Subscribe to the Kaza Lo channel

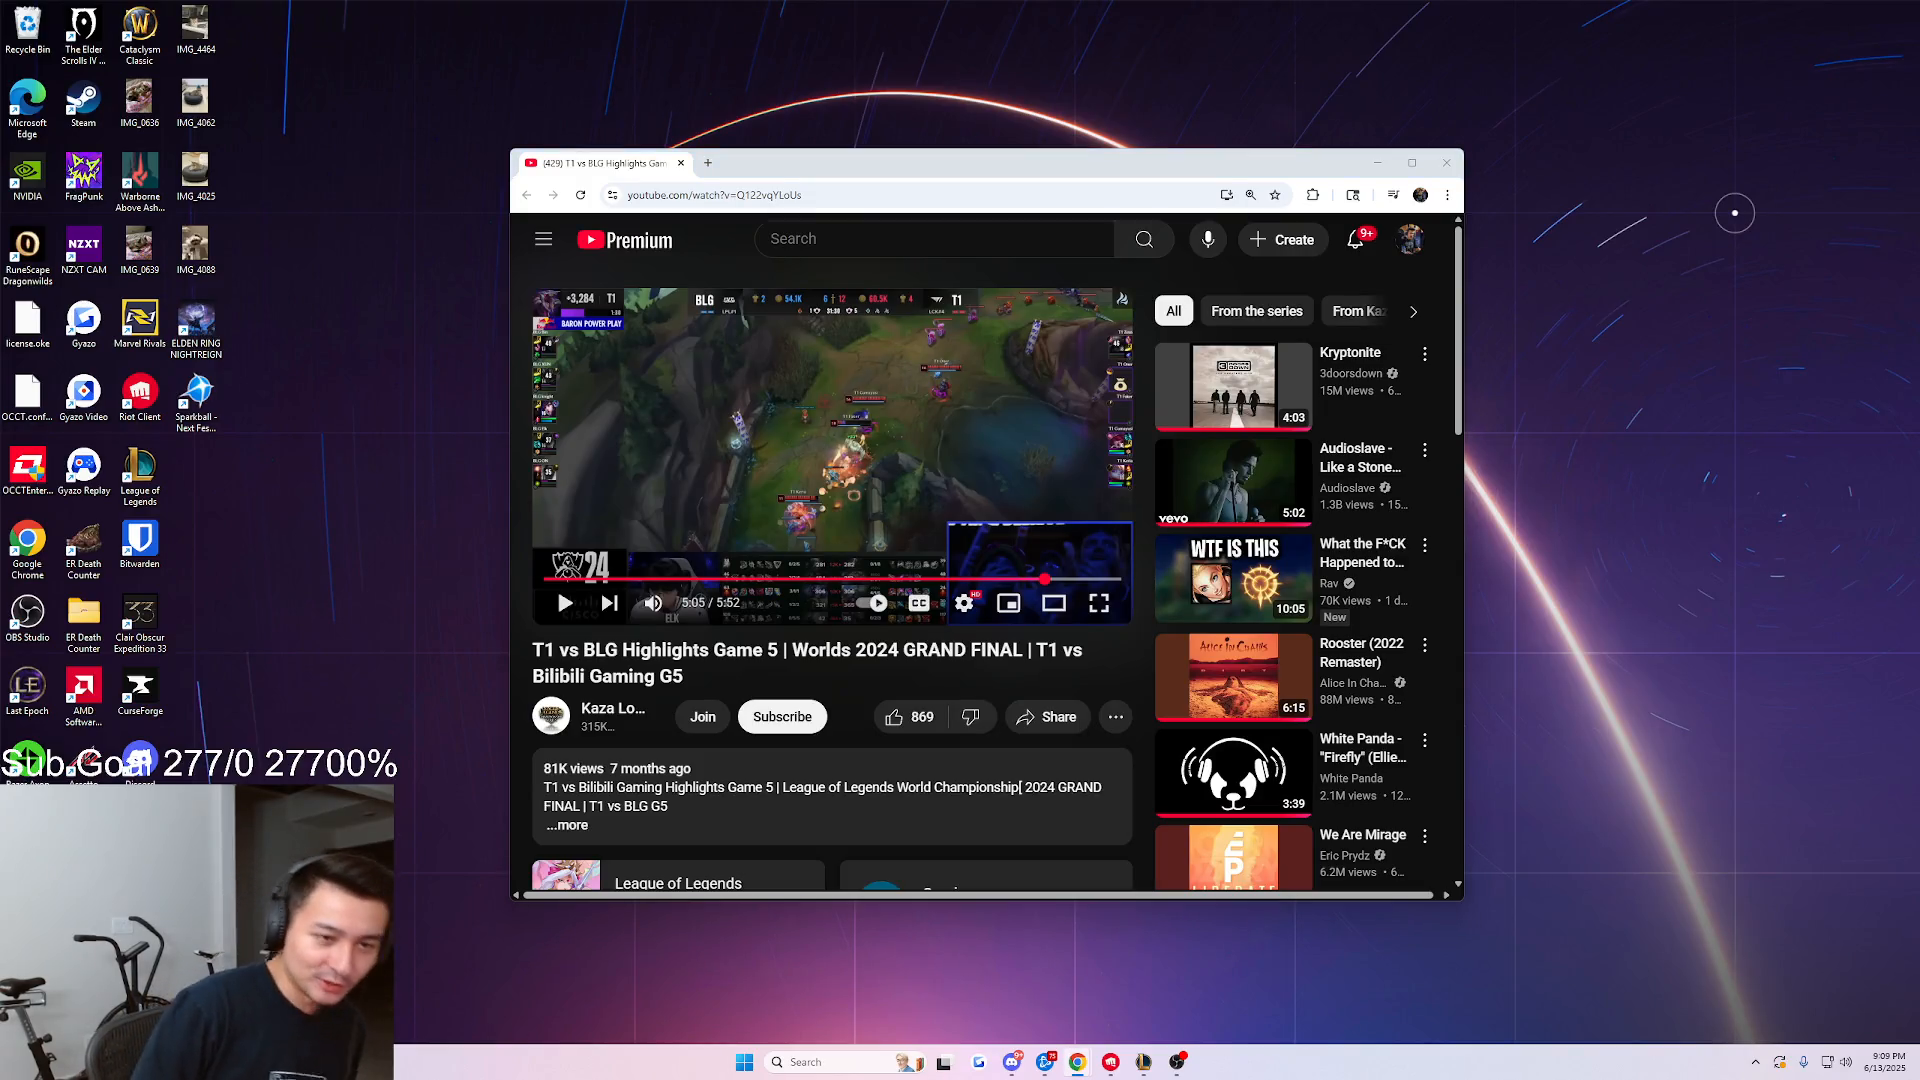[x=782, y=717]
